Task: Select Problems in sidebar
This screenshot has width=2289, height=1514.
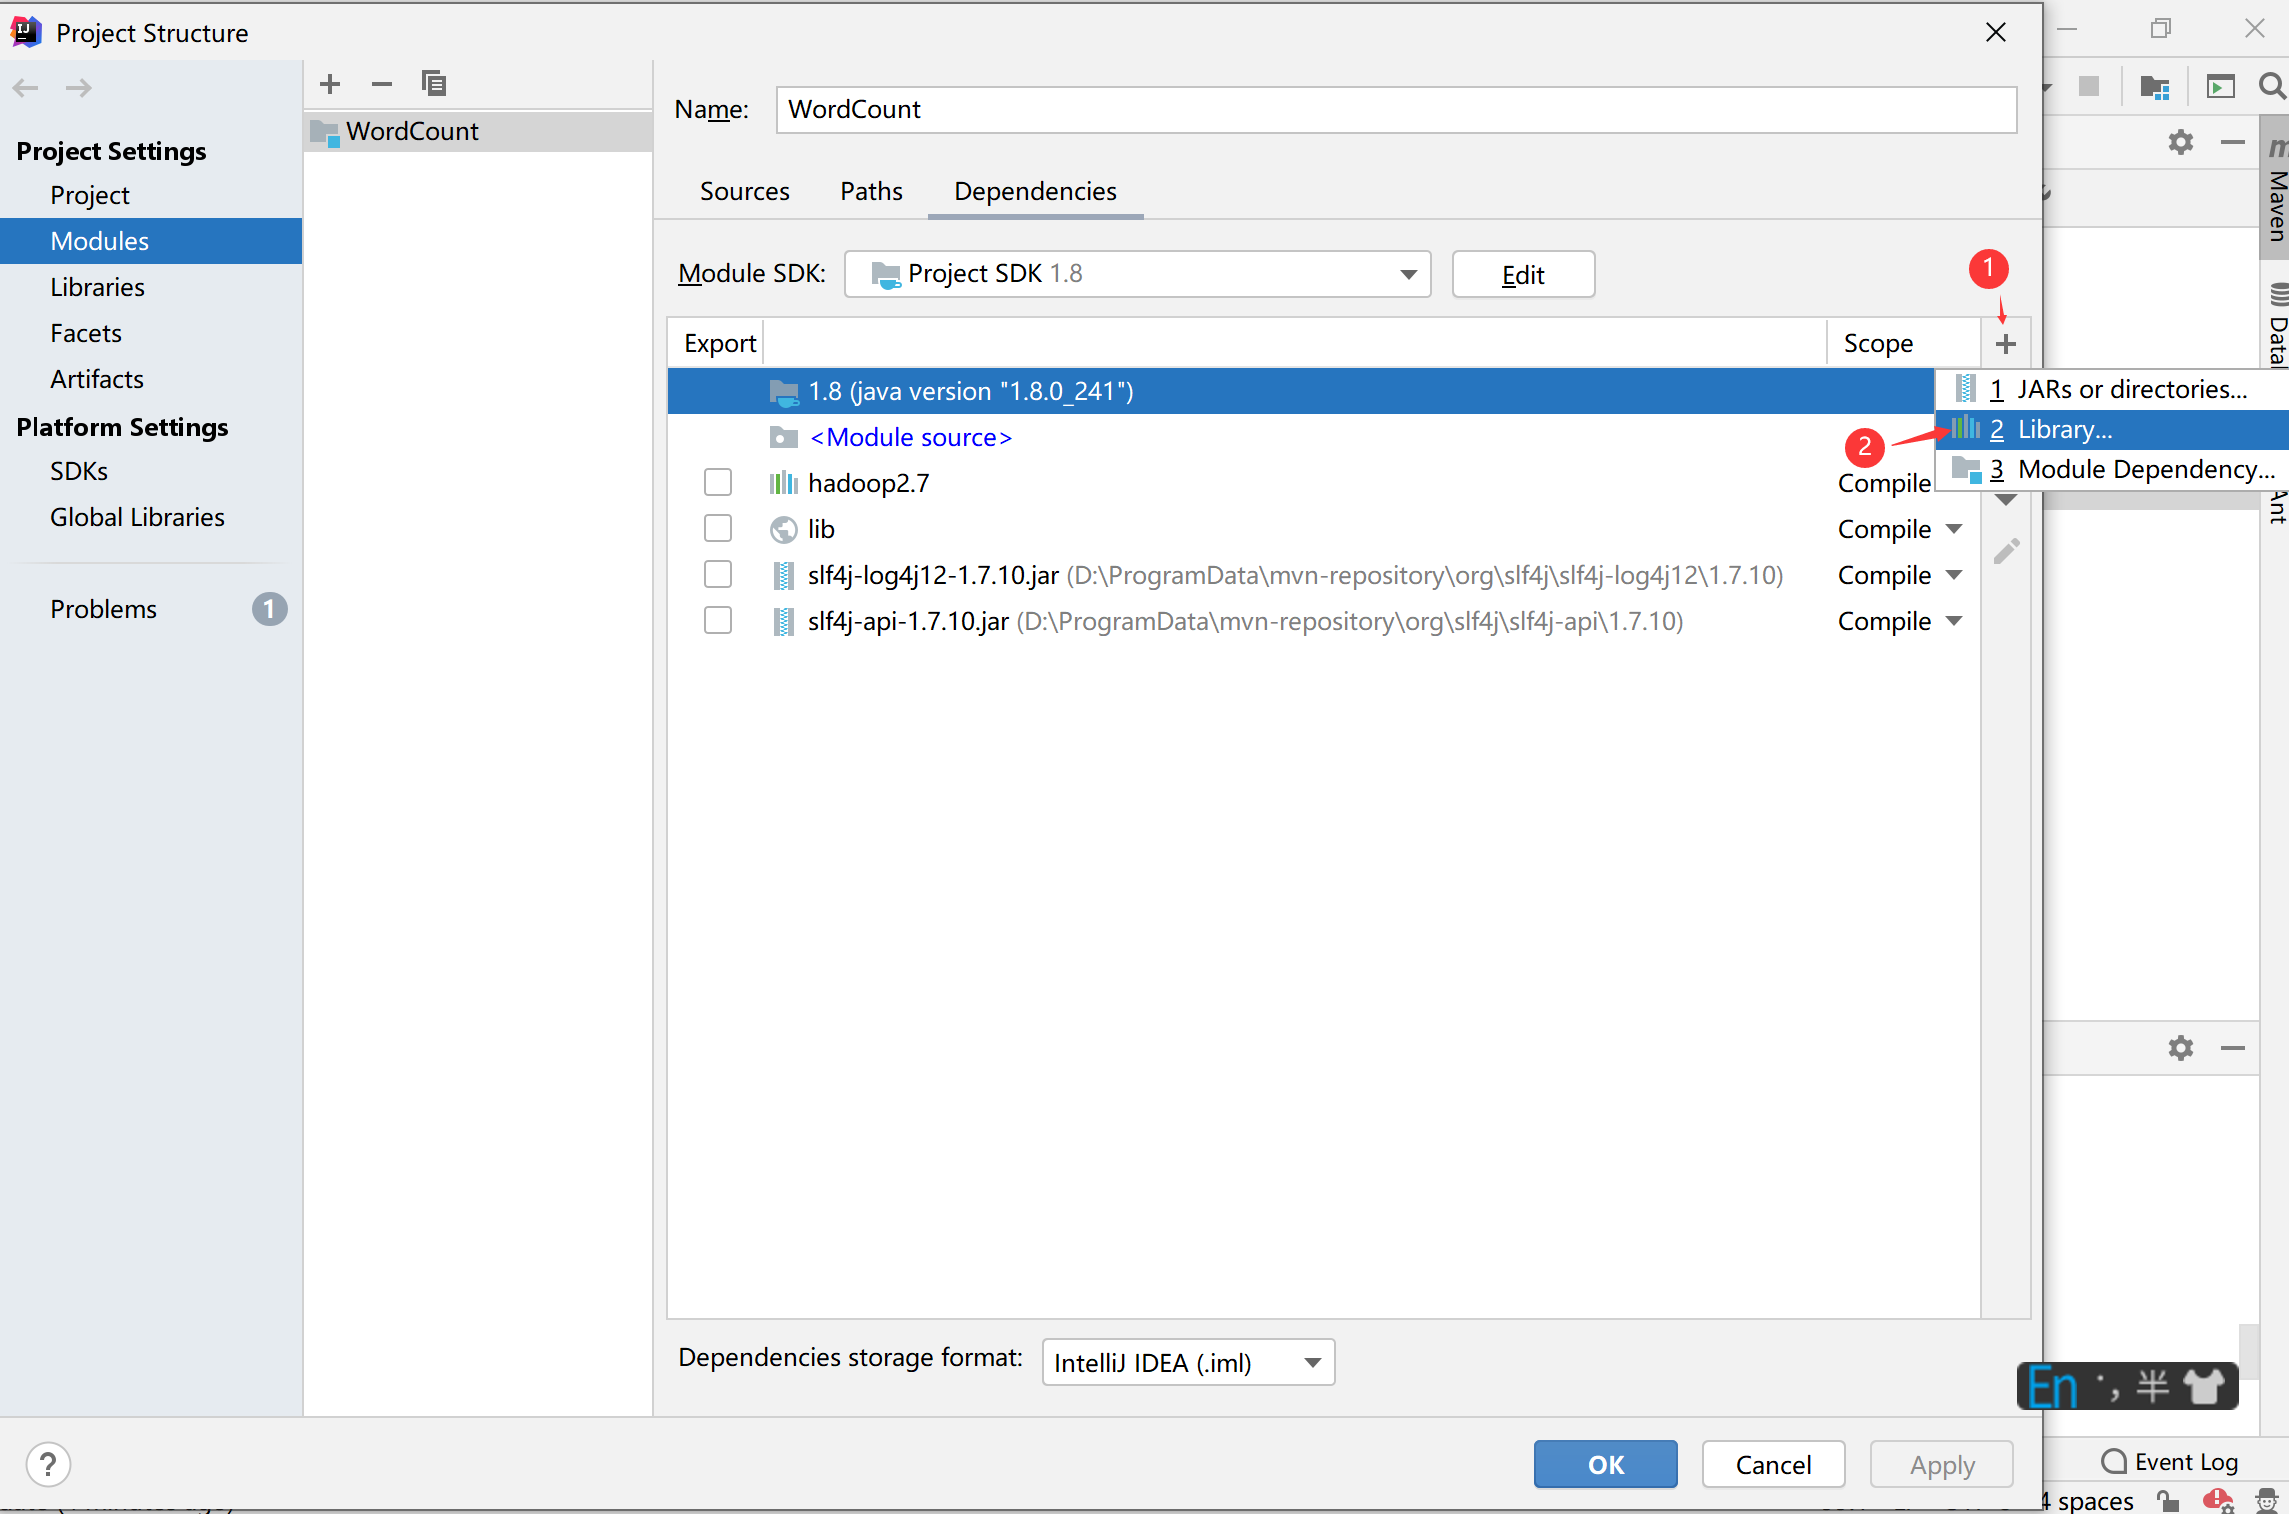Action: [151, 609]
